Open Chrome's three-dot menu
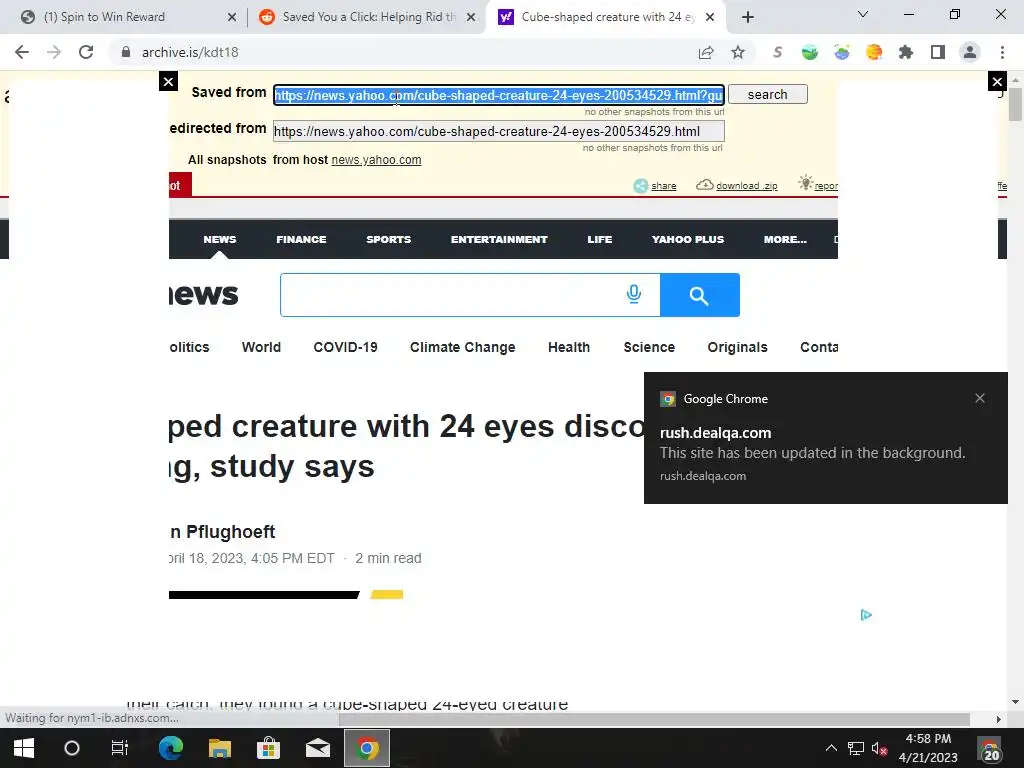The image size is (1024, 768). (1002, 52)
